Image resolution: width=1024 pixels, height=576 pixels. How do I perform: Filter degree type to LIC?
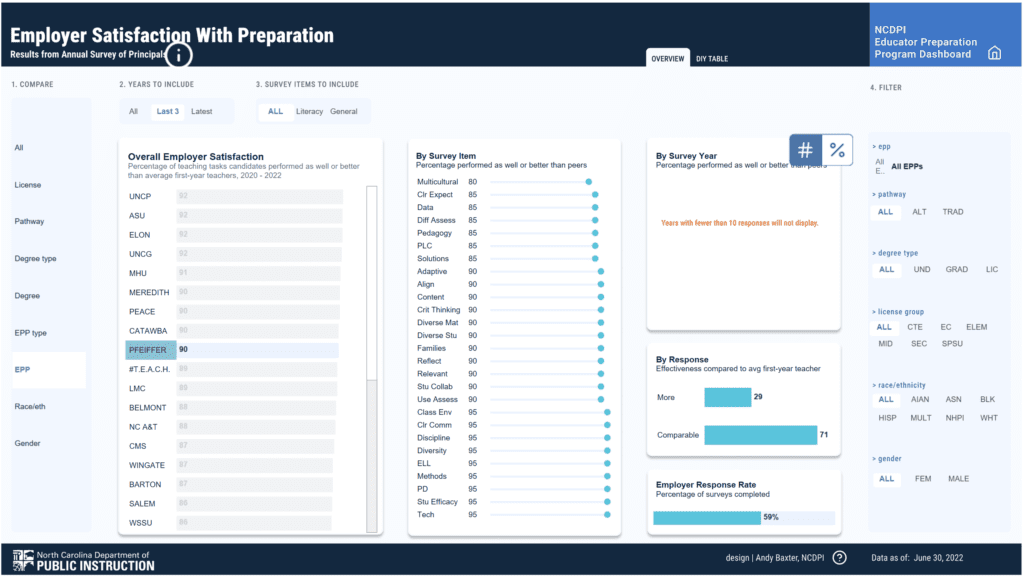pyautogui.click(x=992, y=269)
